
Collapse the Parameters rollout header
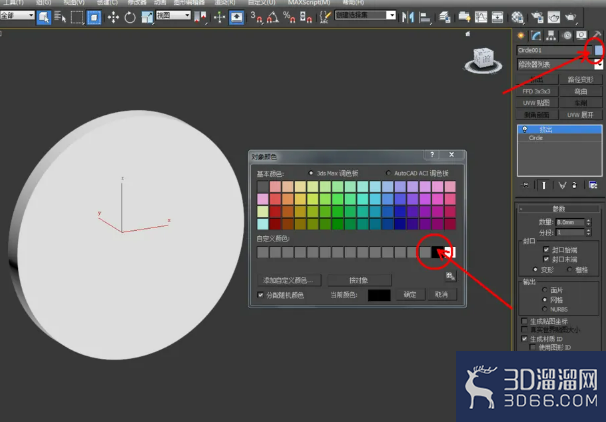pyautogui.click(x=559, y=209)
